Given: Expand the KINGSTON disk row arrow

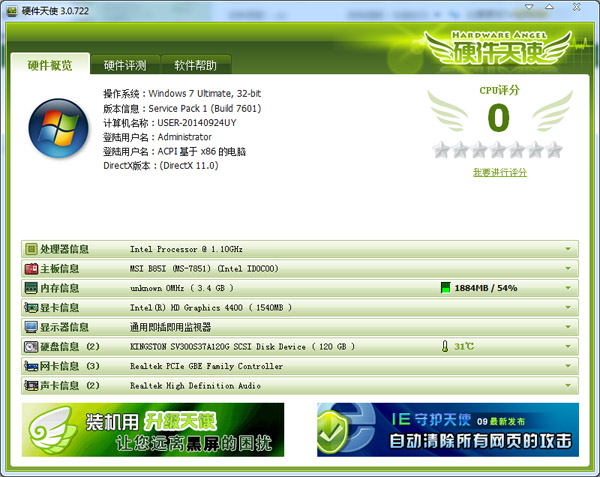Looking at the screenshot, I should (568, 347).
